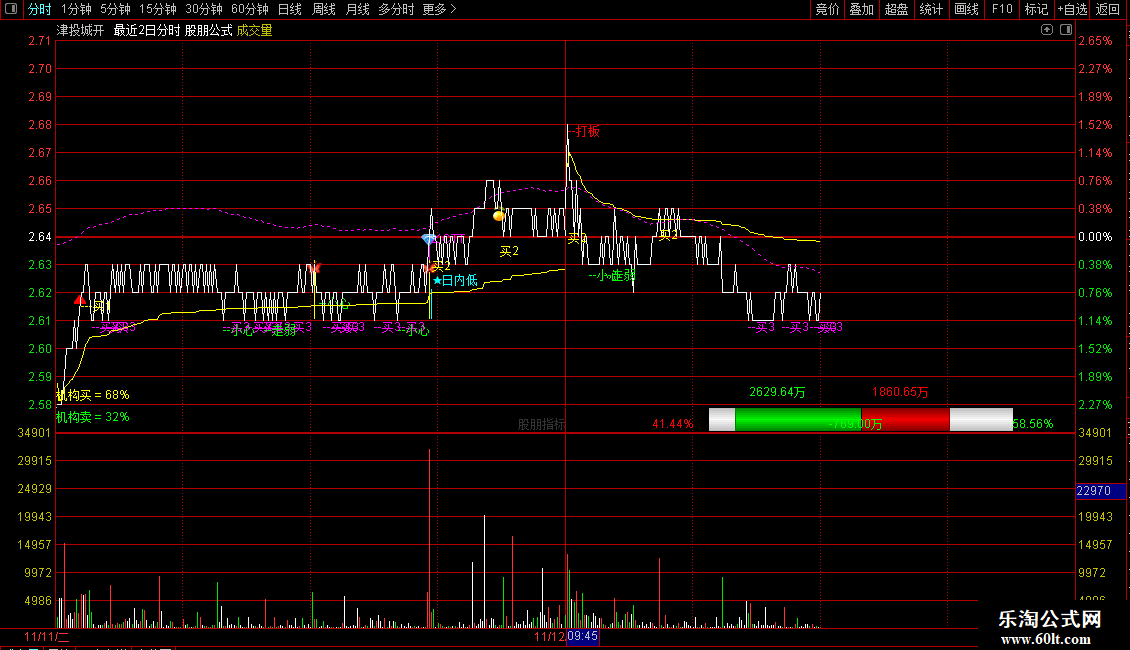Image resolution: width=1130 pixels, height=650 pixels.
Task: Select the 多分时 multi-day view
Action: coord(396,9)
